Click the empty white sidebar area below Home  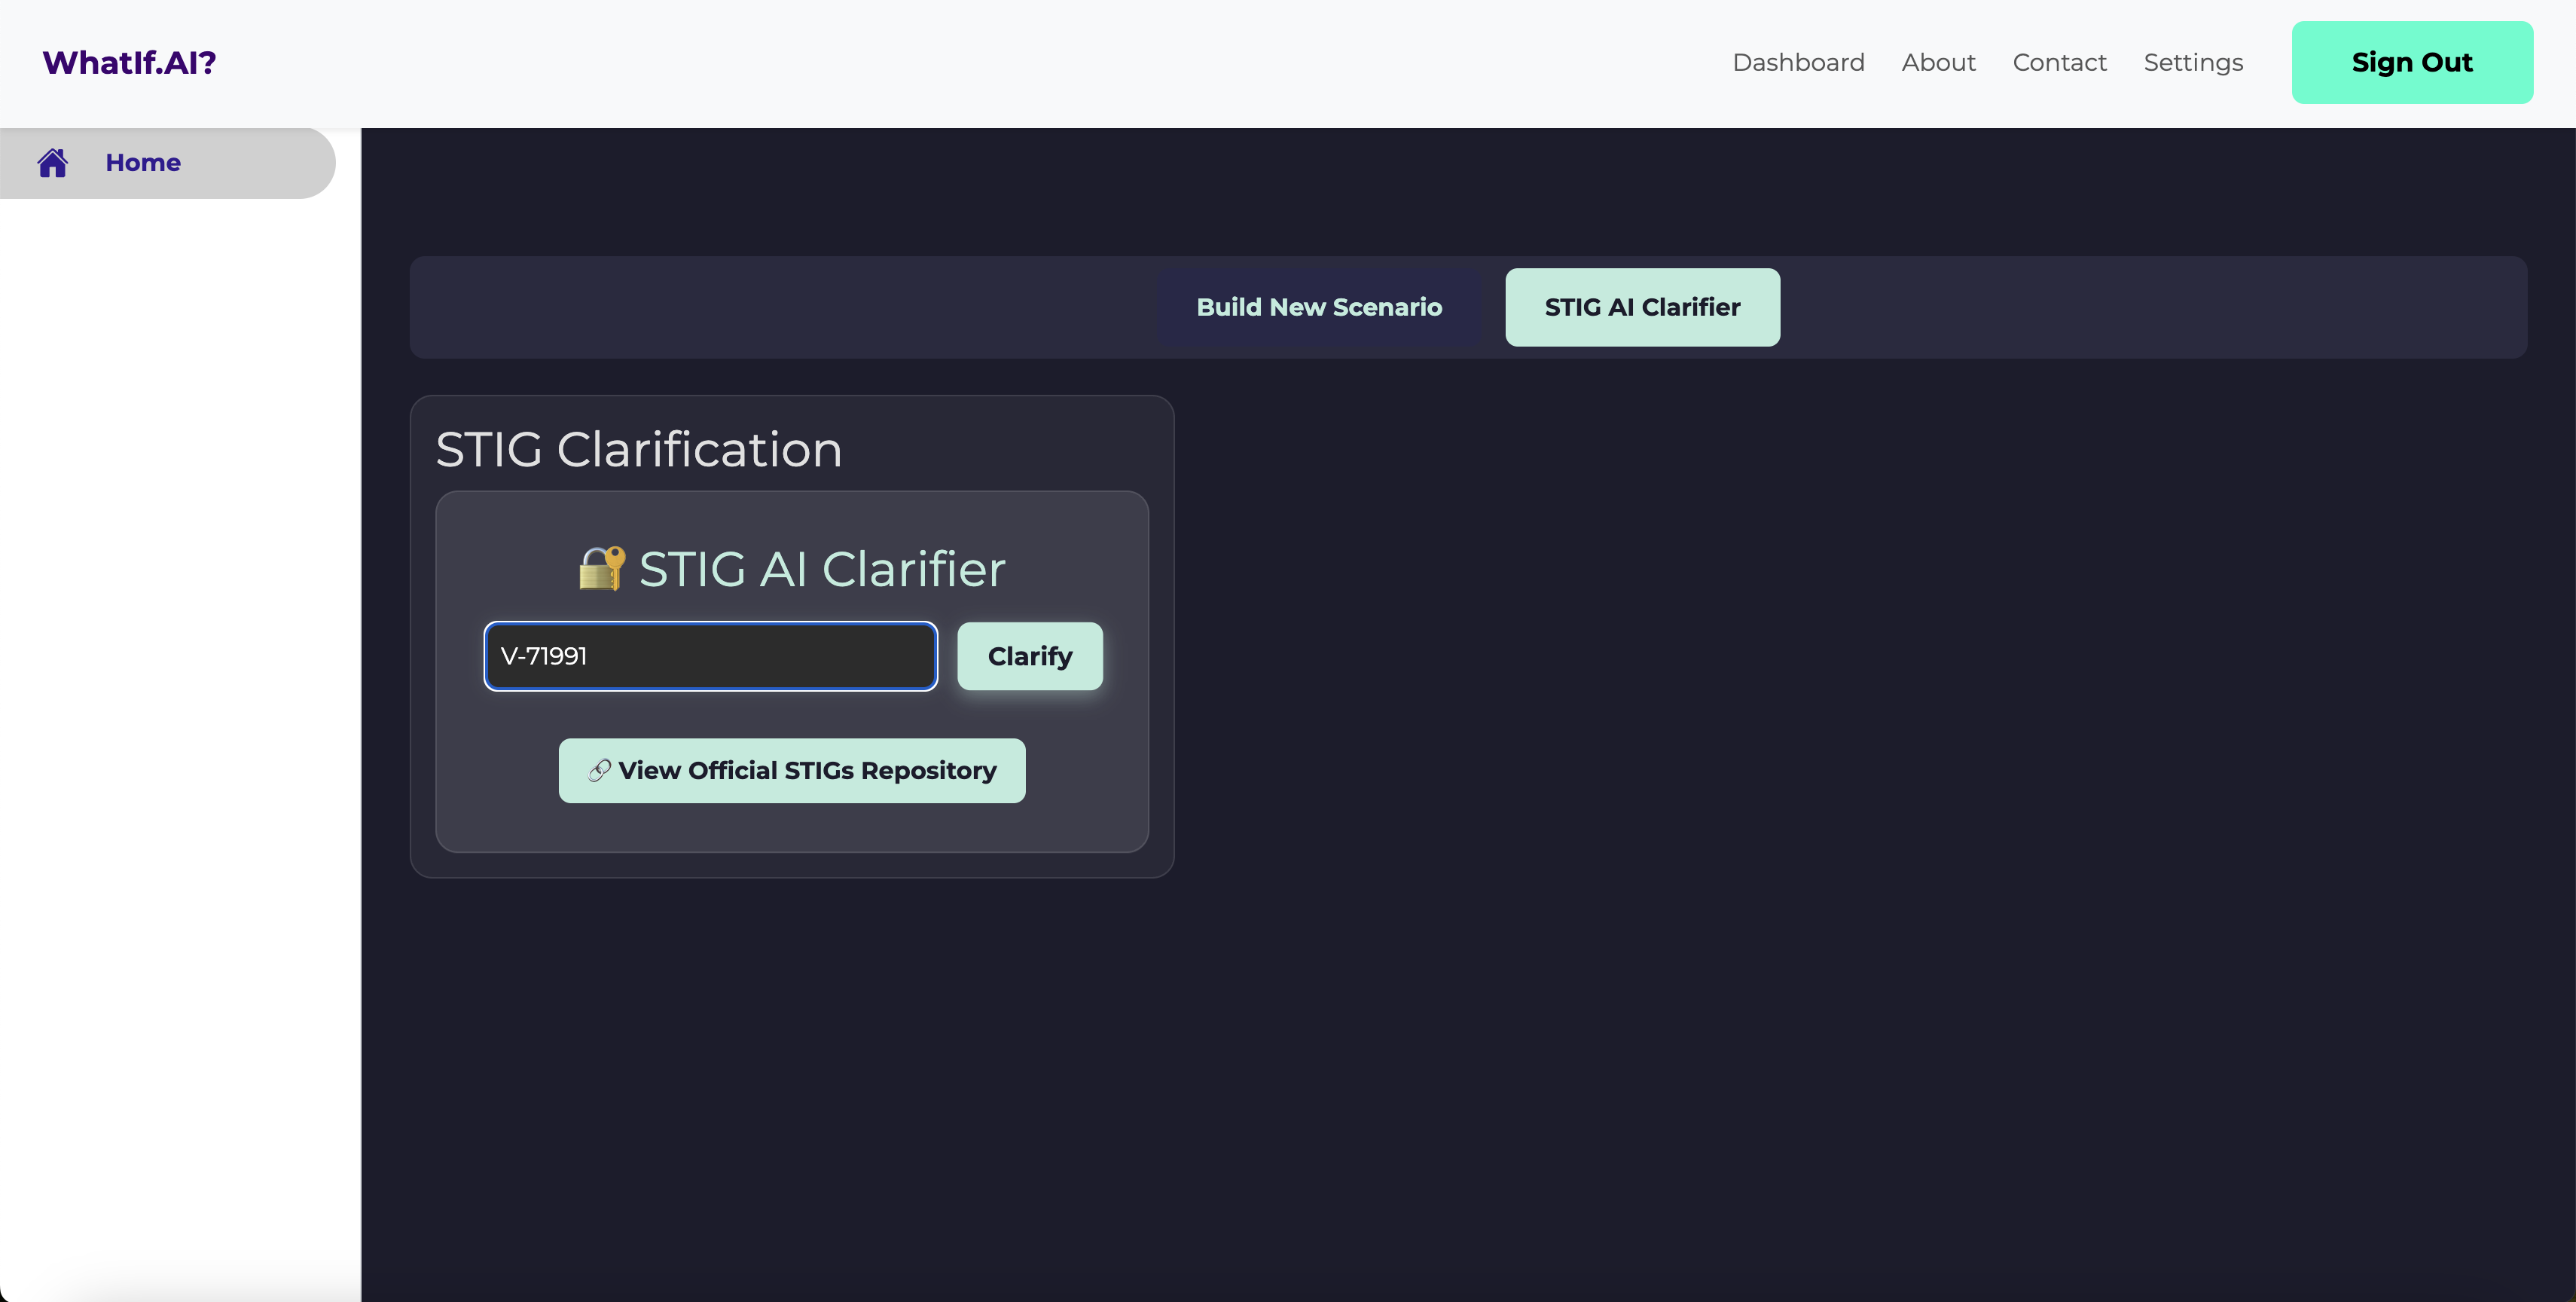[x=180, y=700]
